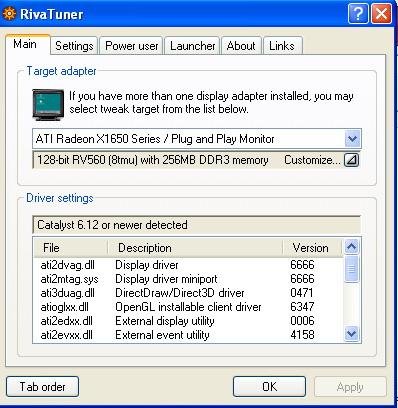Select the ati2dvag.dll row
This screenshot has width=398, height=408.
point(188,265)
